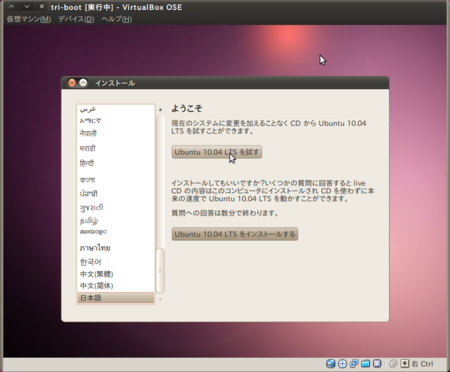
Task: Click the 'Ubuntu 10.04 LTS を試す' button
Action: coord(217,152)
